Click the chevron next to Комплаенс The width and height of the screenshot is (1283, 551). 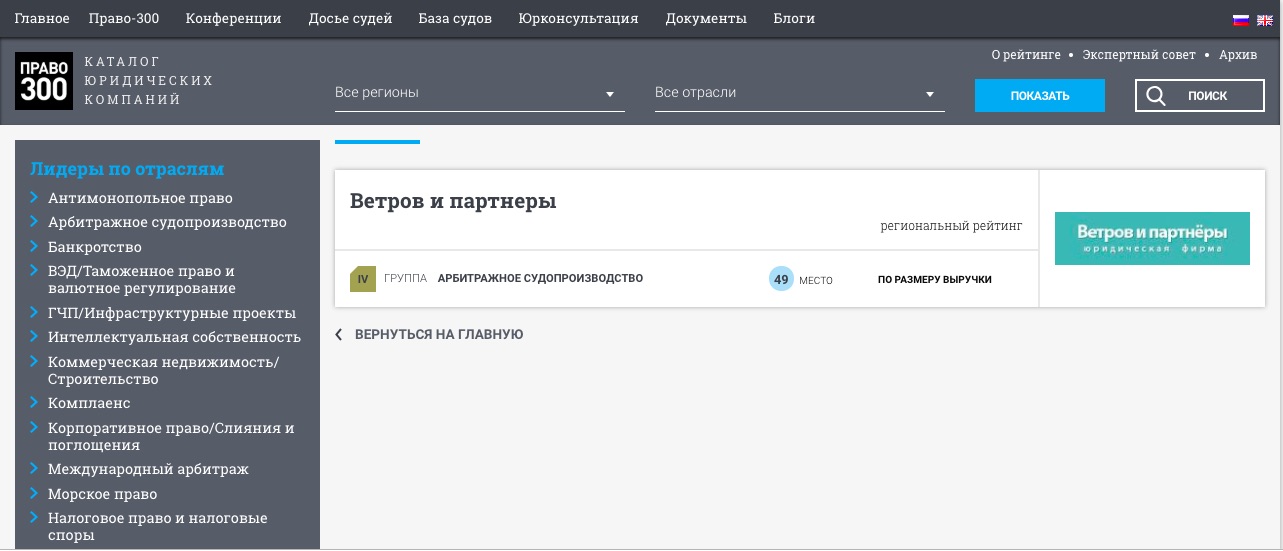point(34,402)
